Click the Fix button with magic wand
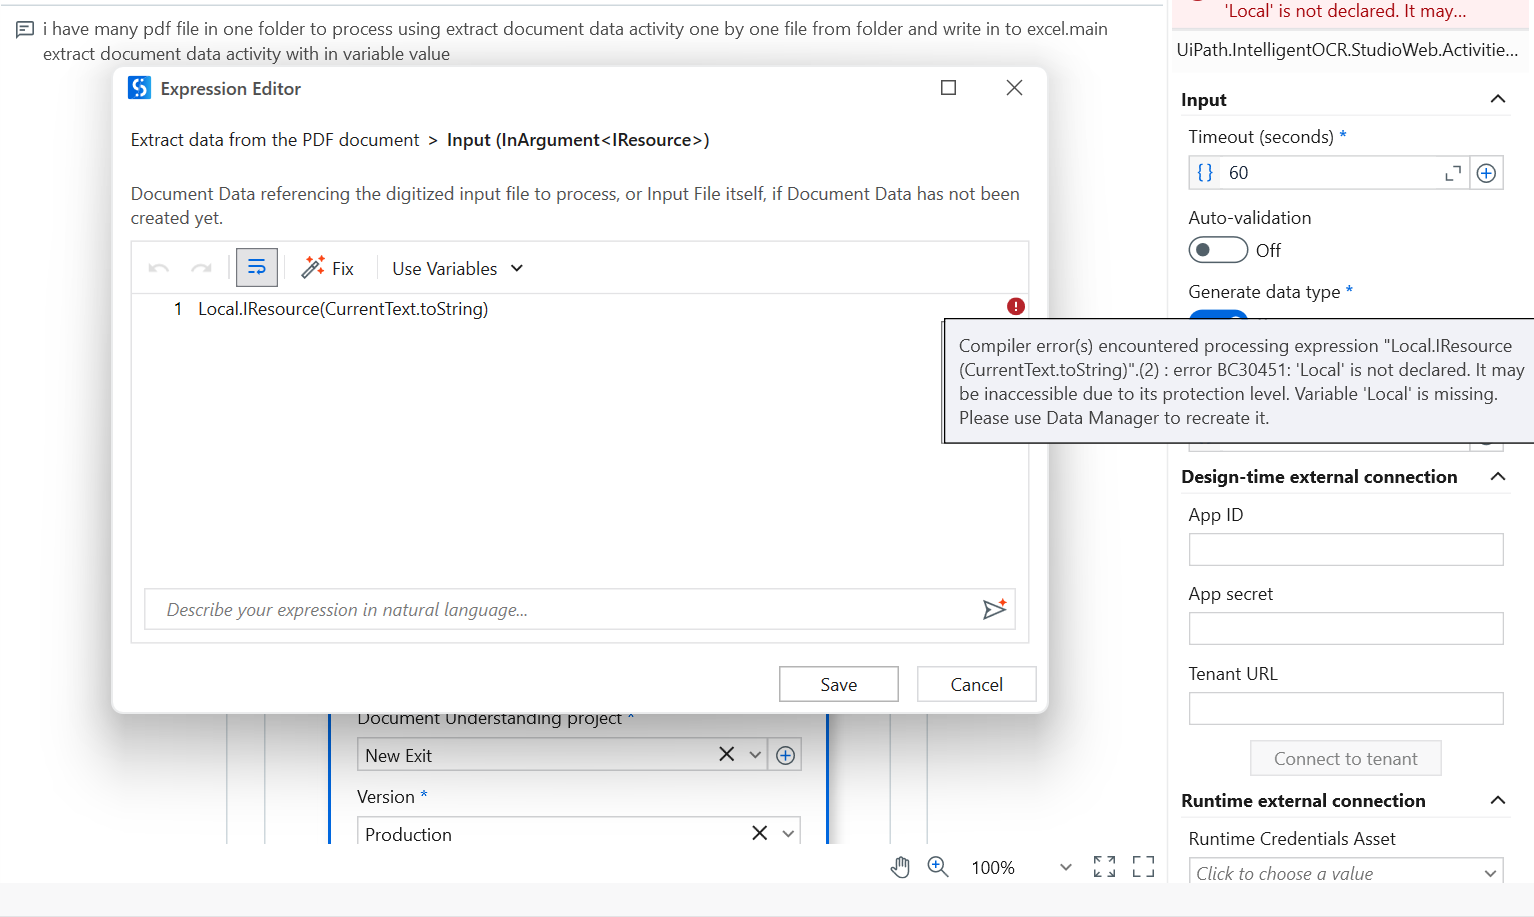Viewport: 1534px width, 917px height. 327,268
